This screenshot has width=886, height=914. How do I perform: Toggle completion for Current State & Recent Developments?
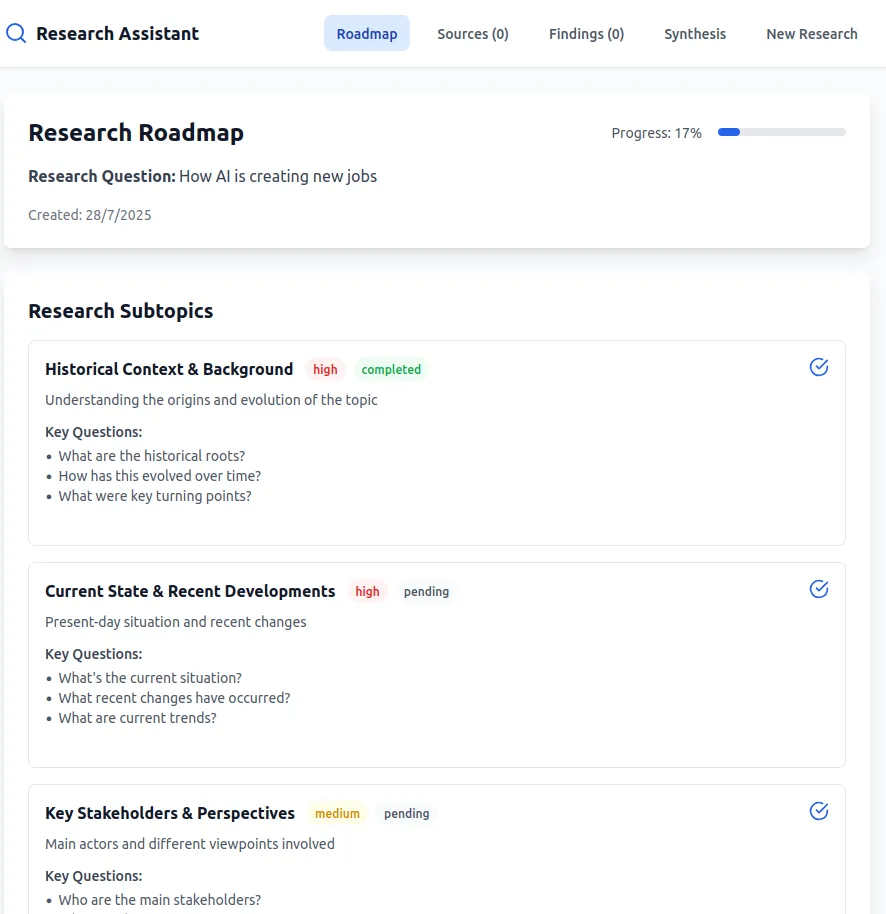818,589
